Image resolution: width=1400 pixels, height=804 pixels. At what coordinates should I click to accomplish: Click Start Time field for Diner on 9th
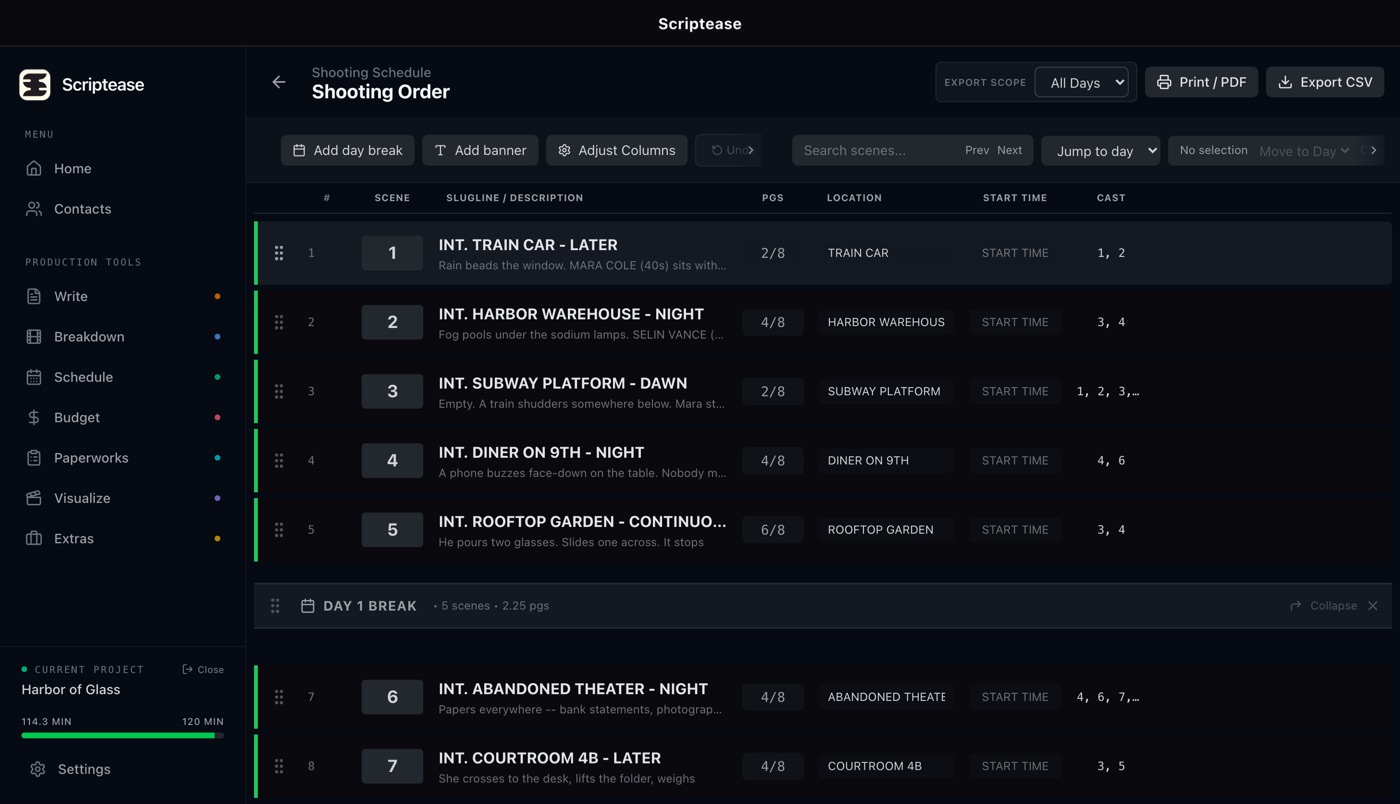tap(1015, 460)
